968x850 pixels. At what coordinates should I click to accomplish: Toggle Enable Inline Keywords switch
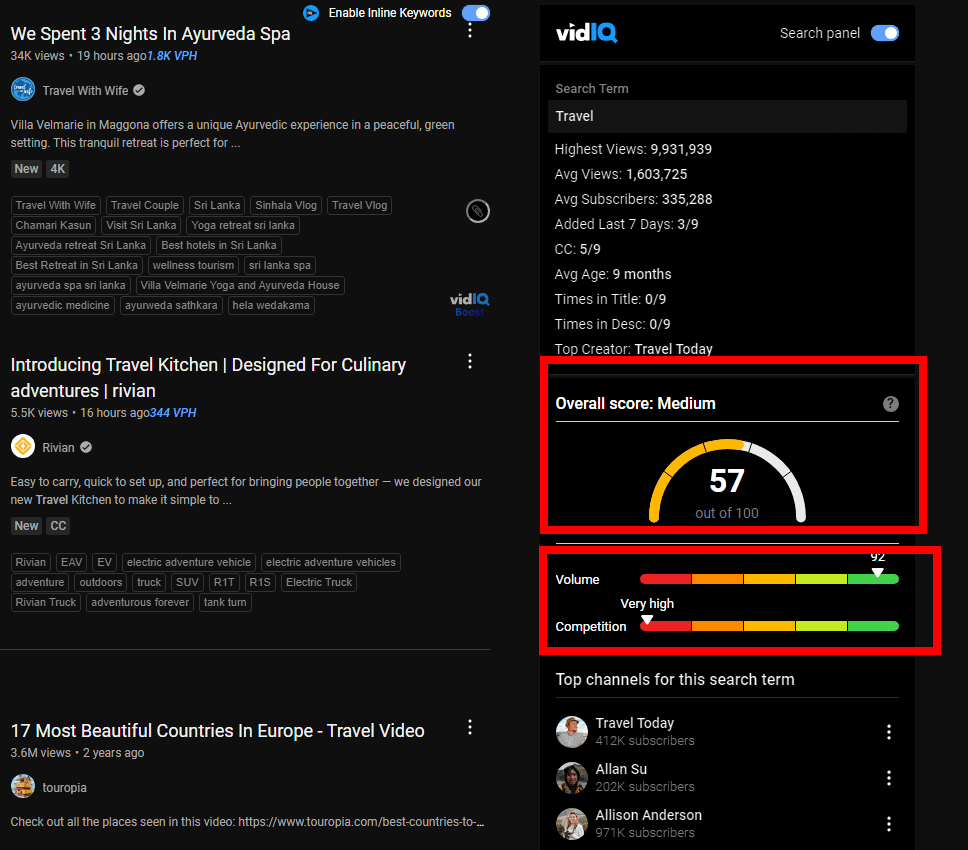[476, 13]
